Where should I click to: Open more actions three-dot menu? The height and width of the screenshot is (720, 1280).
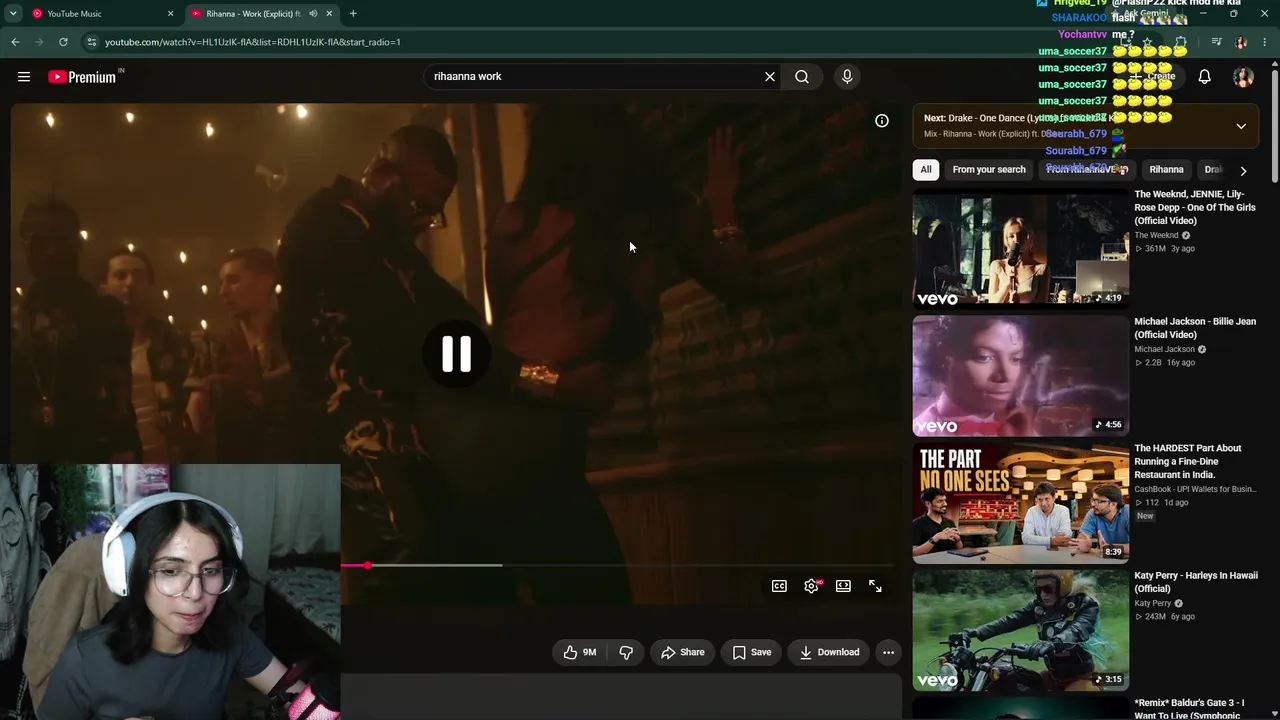point(888,653)
